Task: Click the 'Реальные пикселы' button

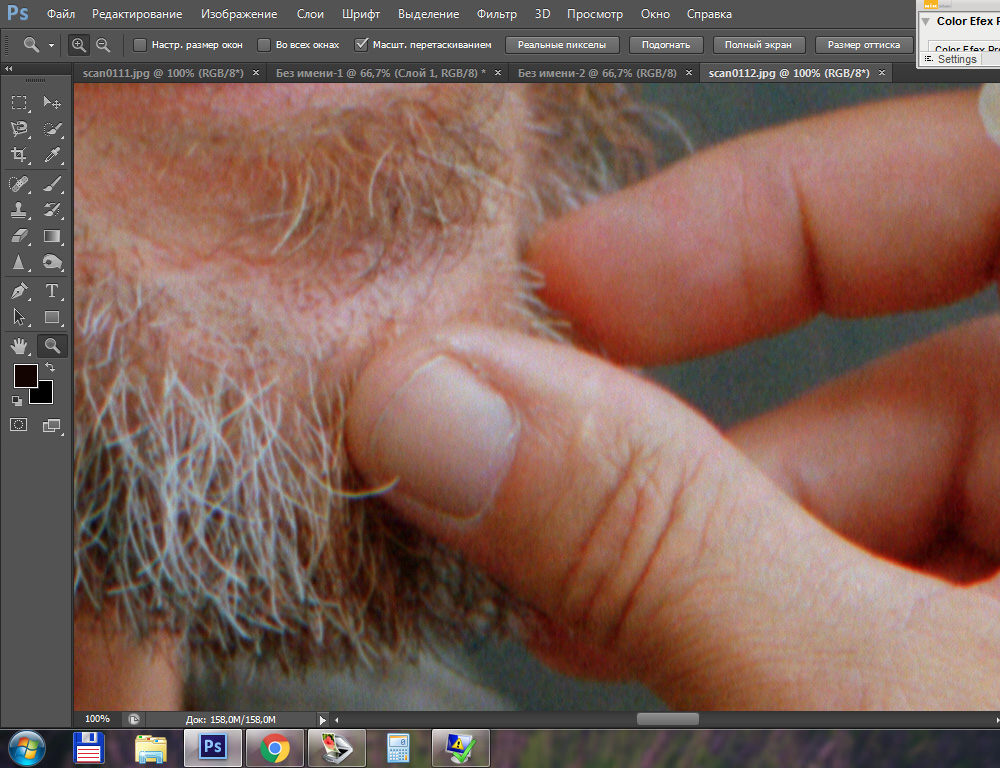Action: click(562, 45)
